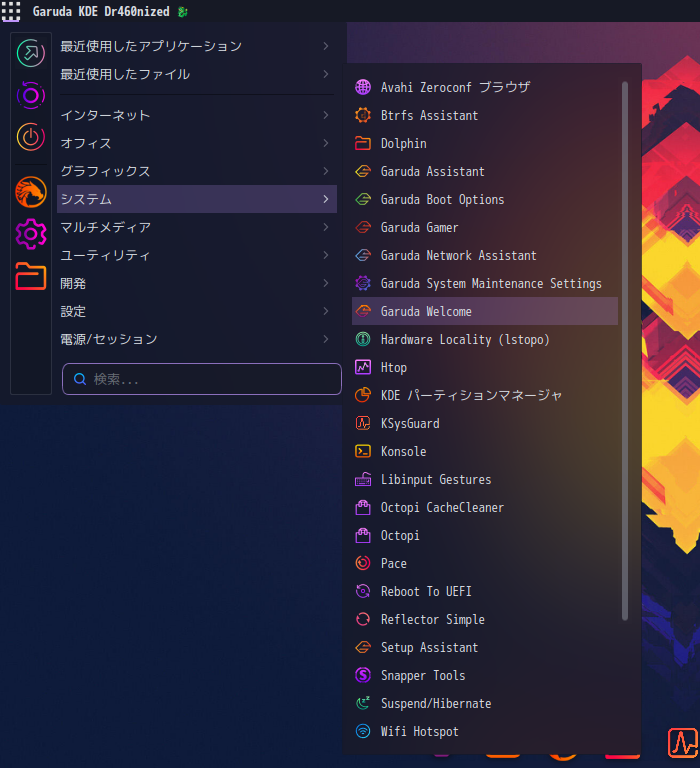Expand インターネット category chevron
Image resolution: width=700 pixels, height=768 pixels.
(x=326, y=115)
